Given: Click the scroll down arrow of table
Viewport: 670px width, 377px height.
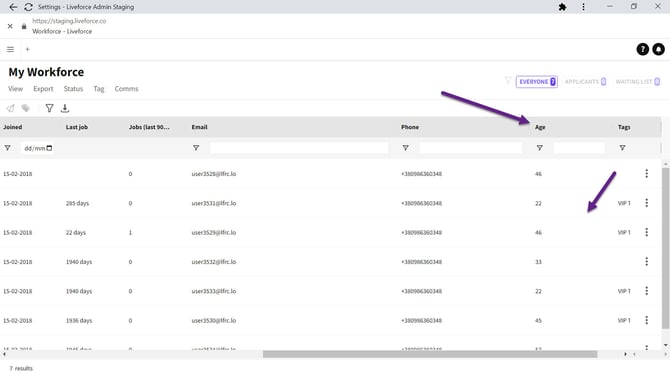Looking at the screenshot, I should [x=665, y=345].
